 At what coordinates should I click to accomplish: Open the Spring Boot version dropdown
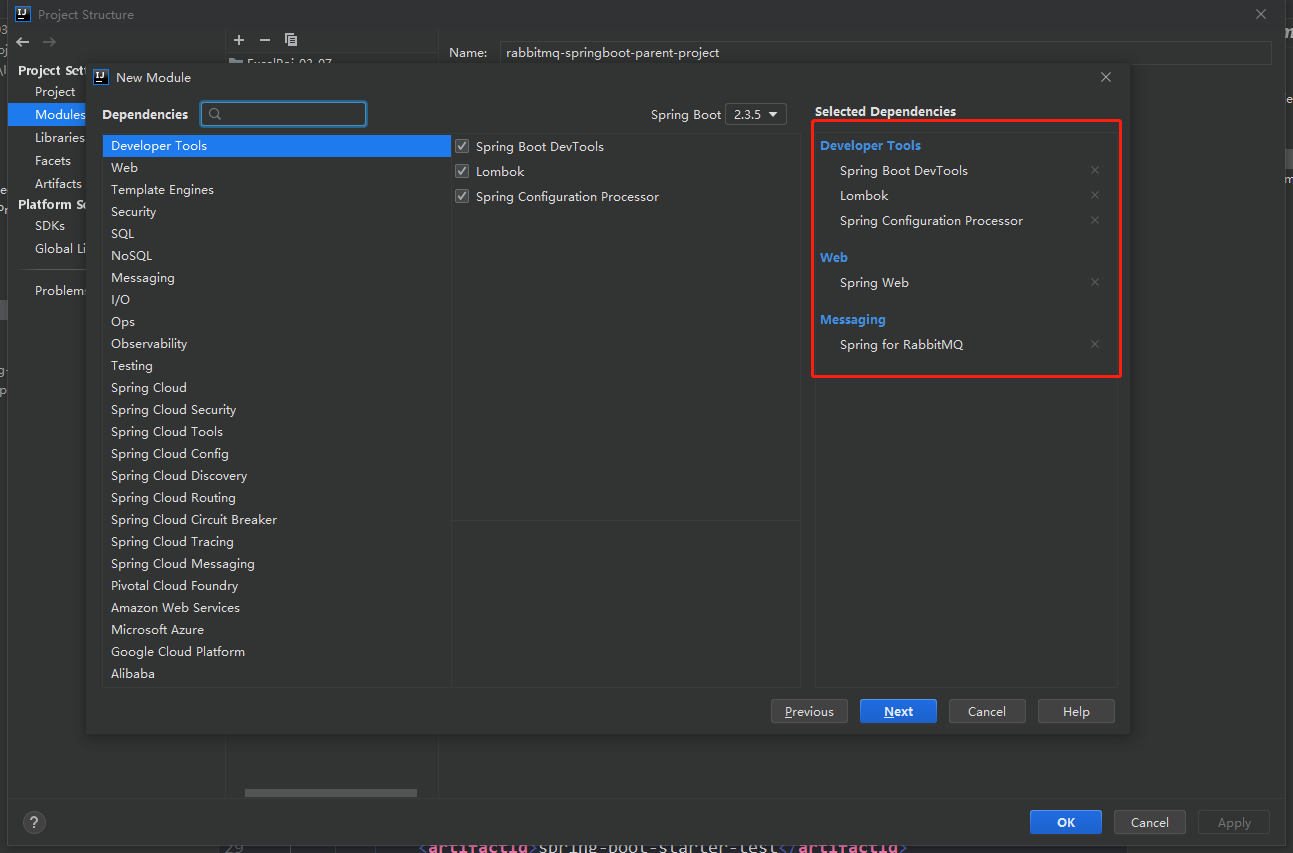(x=756, y=114)
